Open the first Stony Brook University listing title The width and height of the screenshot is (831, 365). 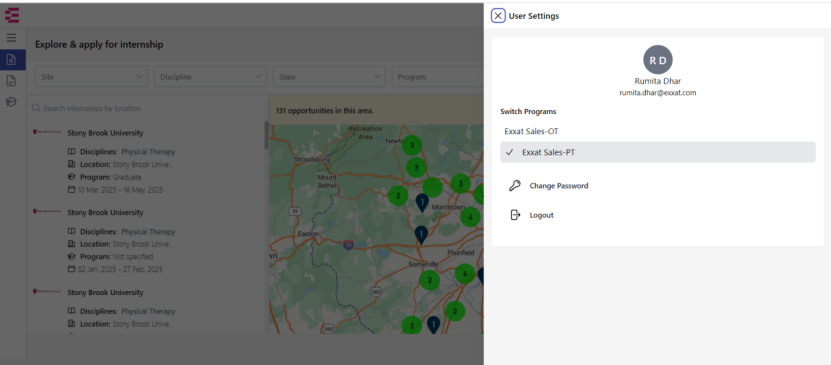105,133
